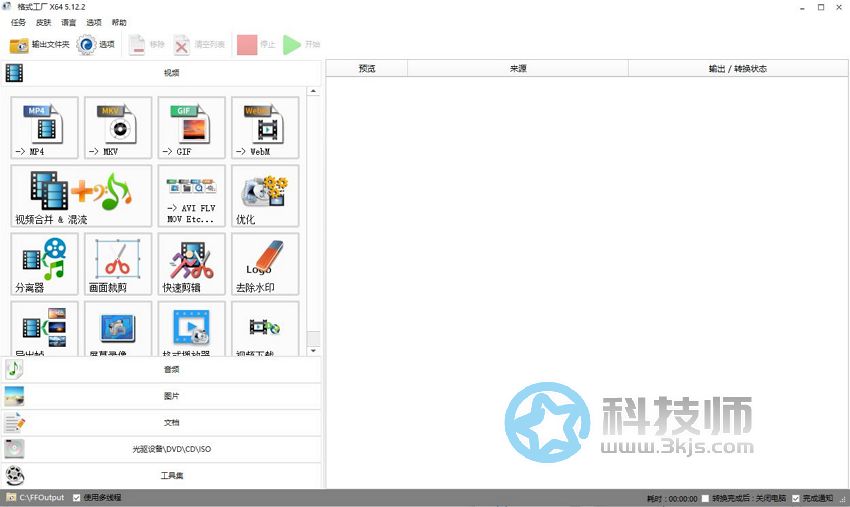Click the 清空列表 clear list button
Screen dimensions: 850x507
tap(199, 44)
